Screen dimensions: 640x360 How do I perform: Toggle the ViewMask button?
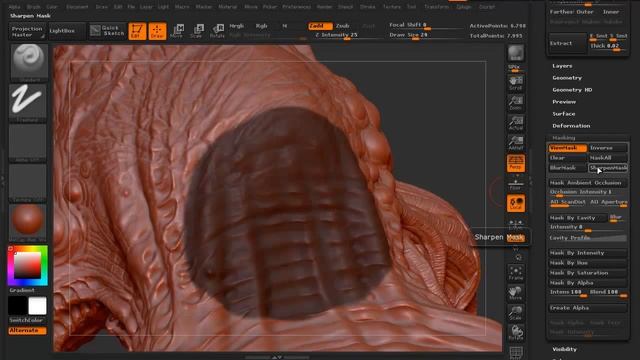pyautogui.click(x=567, y=148)
